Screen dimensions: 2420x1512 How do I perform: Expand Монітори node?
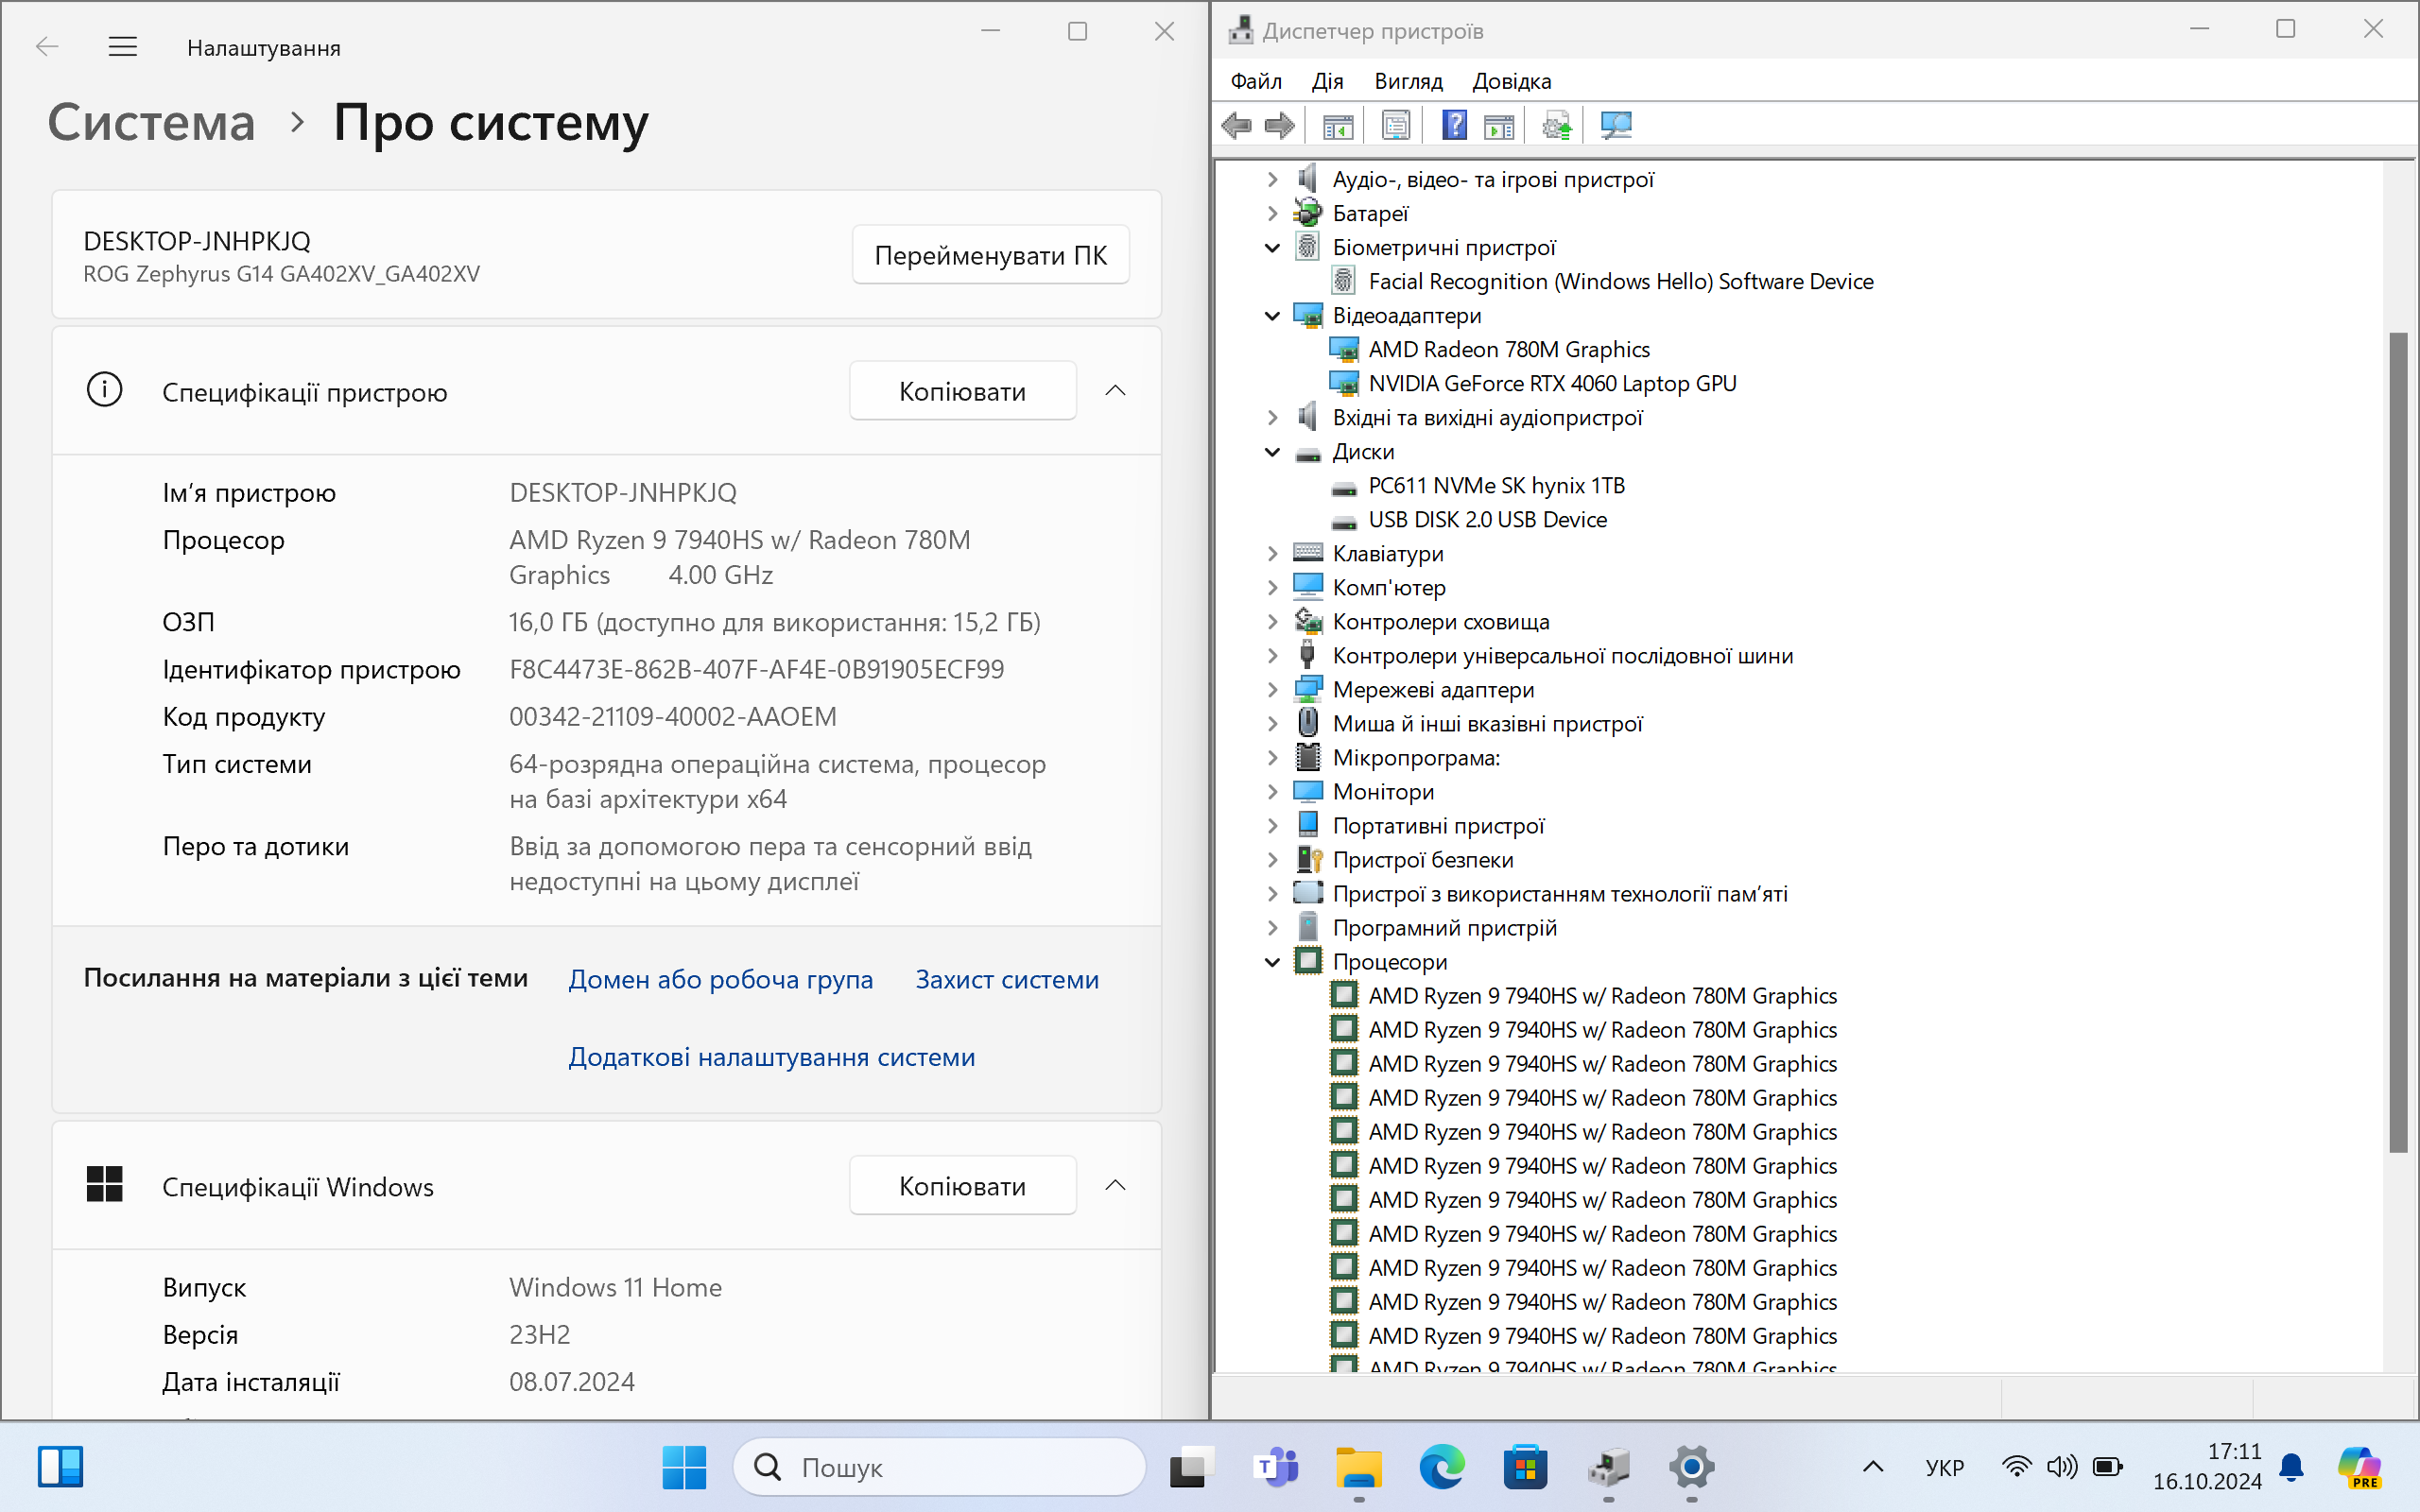click(x=1273, y=791)
